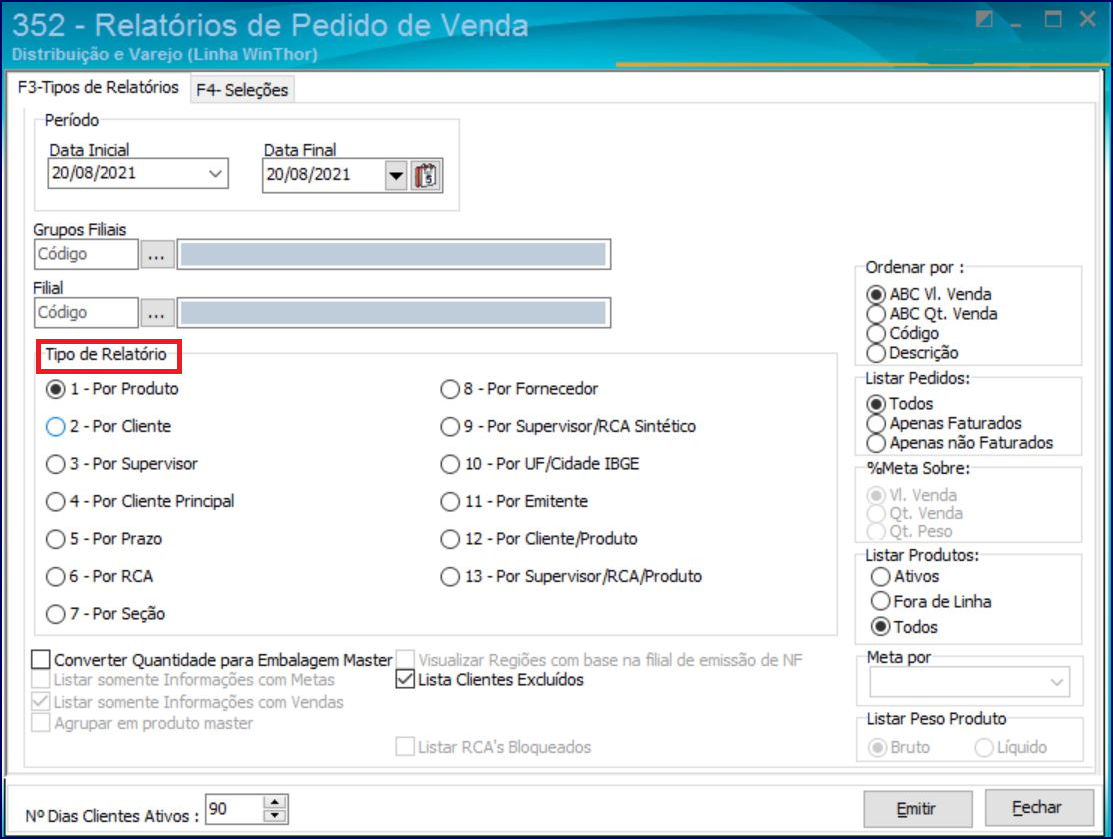Click the Grupos Filiais description field
The width and height of the screenshot is (1113, 839).
pos(393,255)
